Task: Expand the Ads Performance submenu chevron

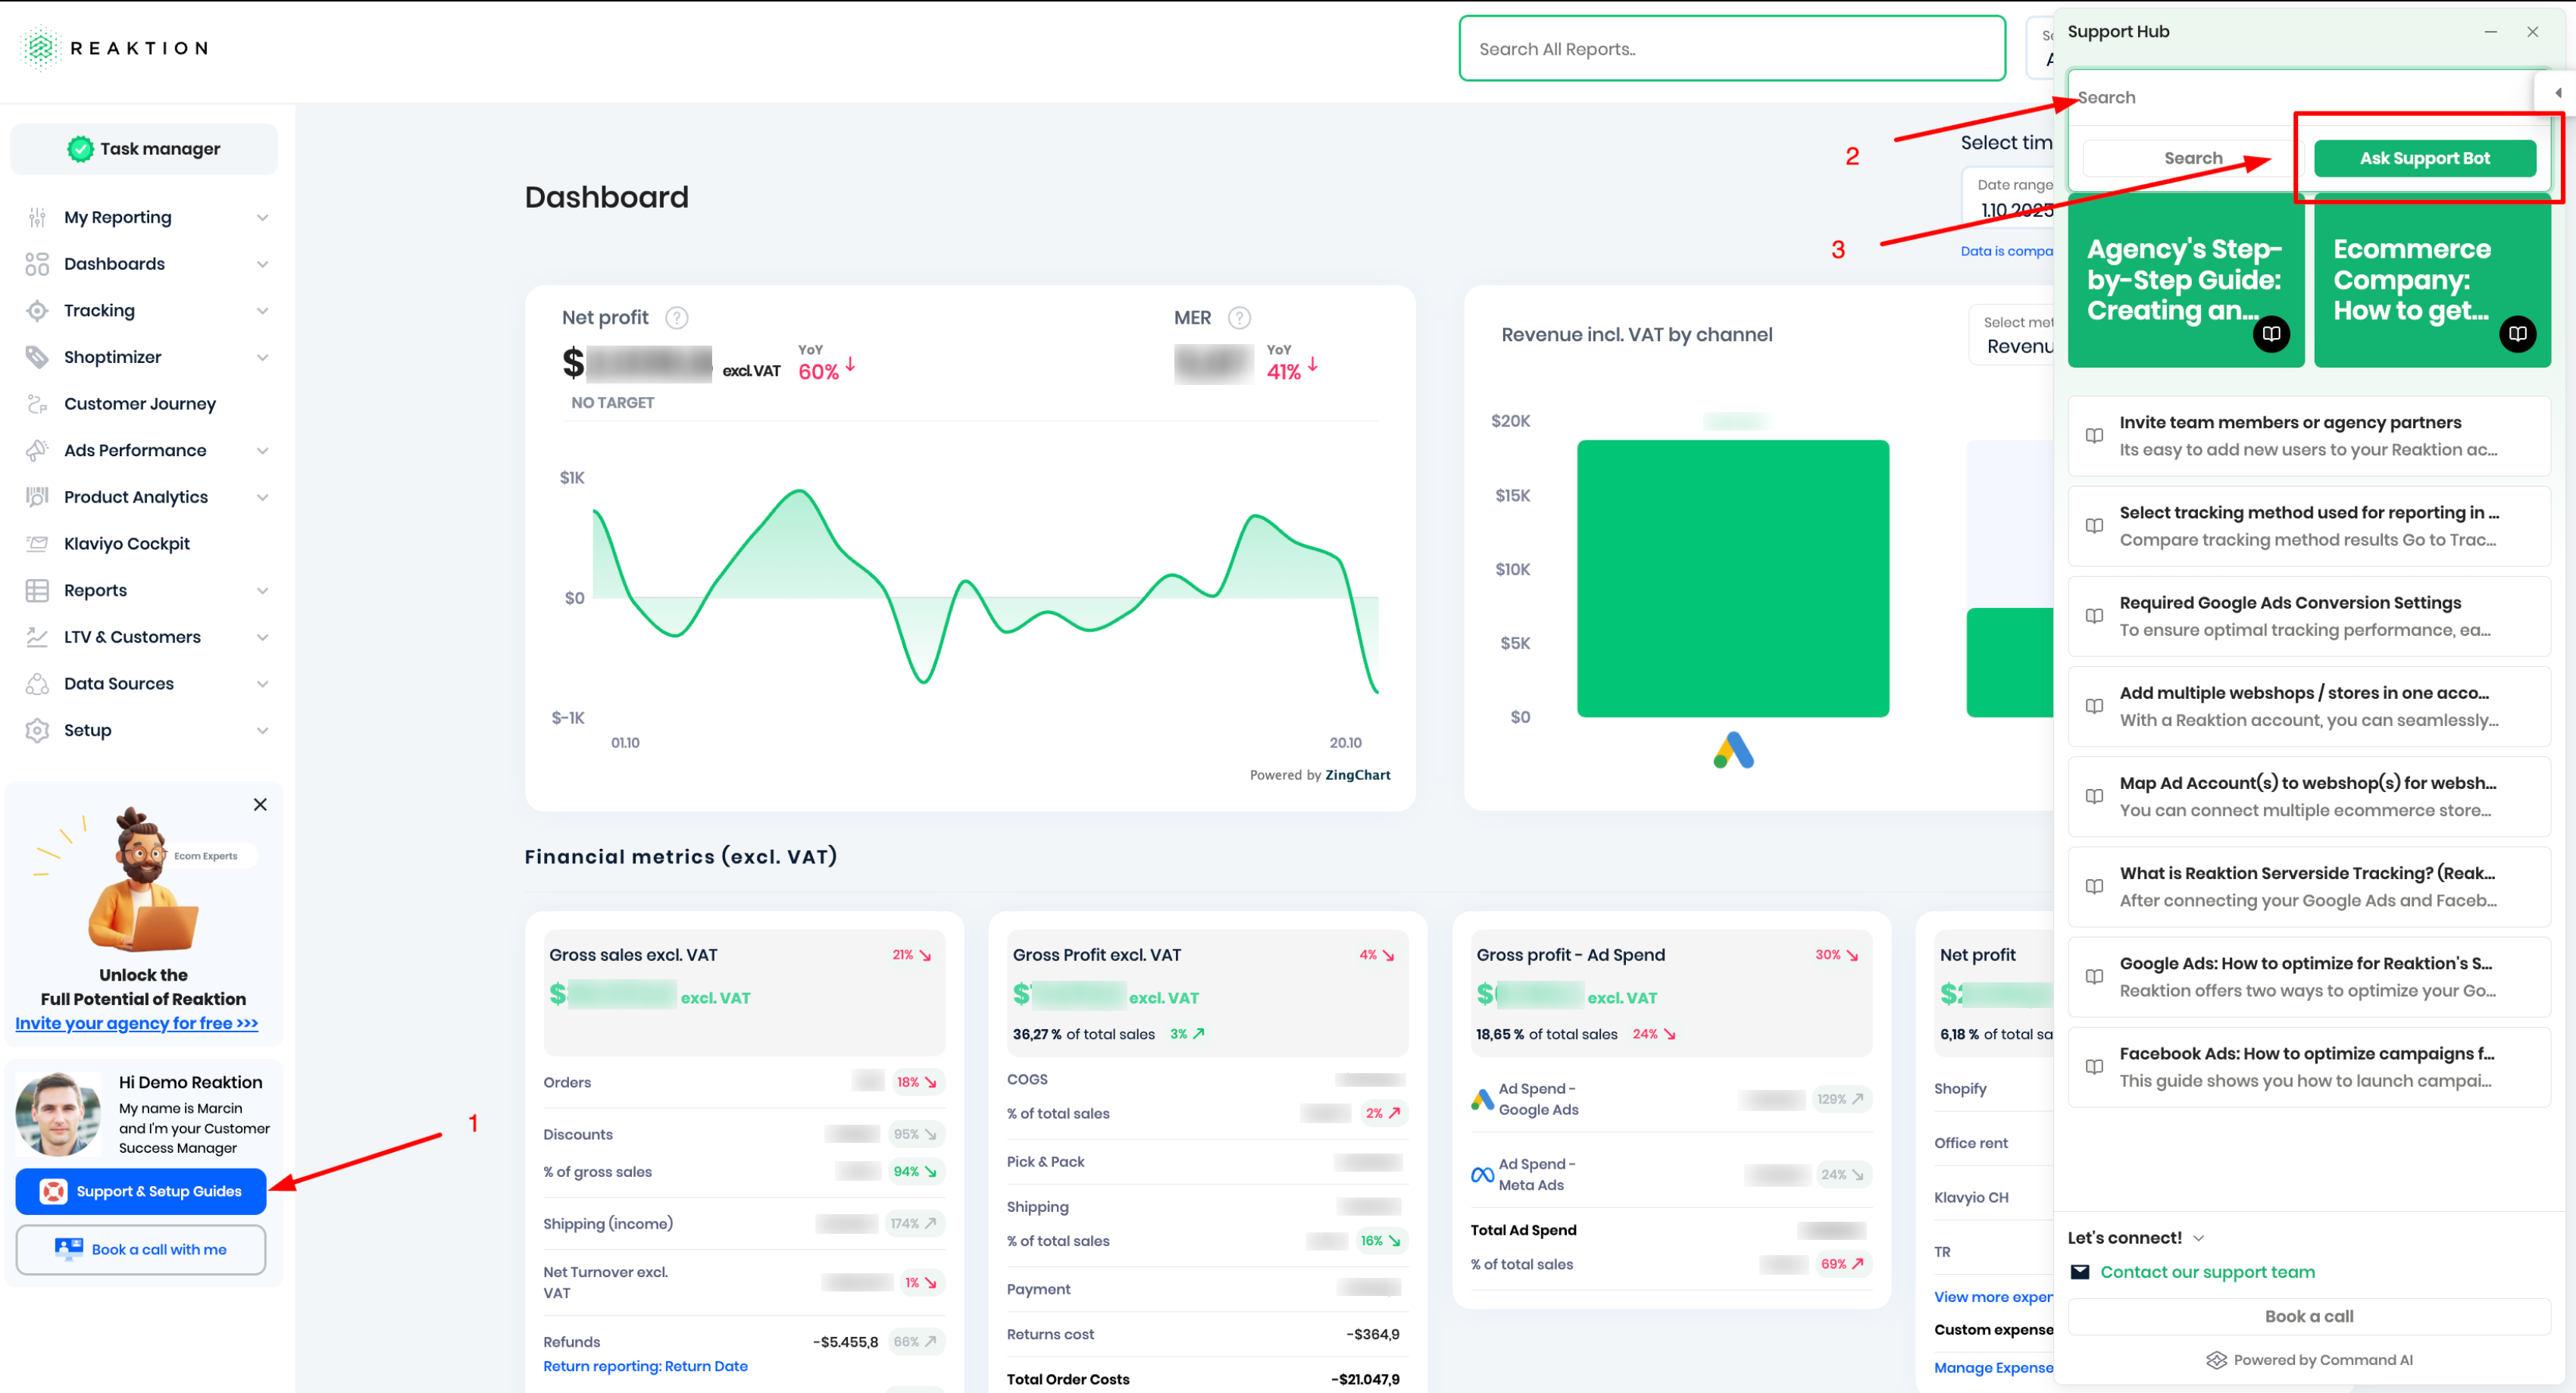Action: click(262, 451)
